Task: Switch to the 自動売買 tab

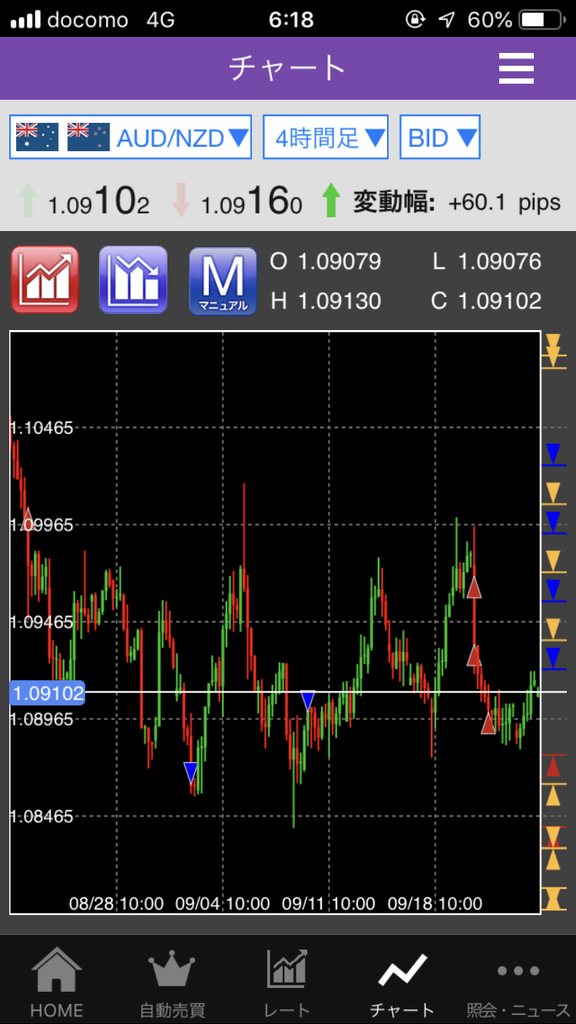Action: tap(171, 982)
